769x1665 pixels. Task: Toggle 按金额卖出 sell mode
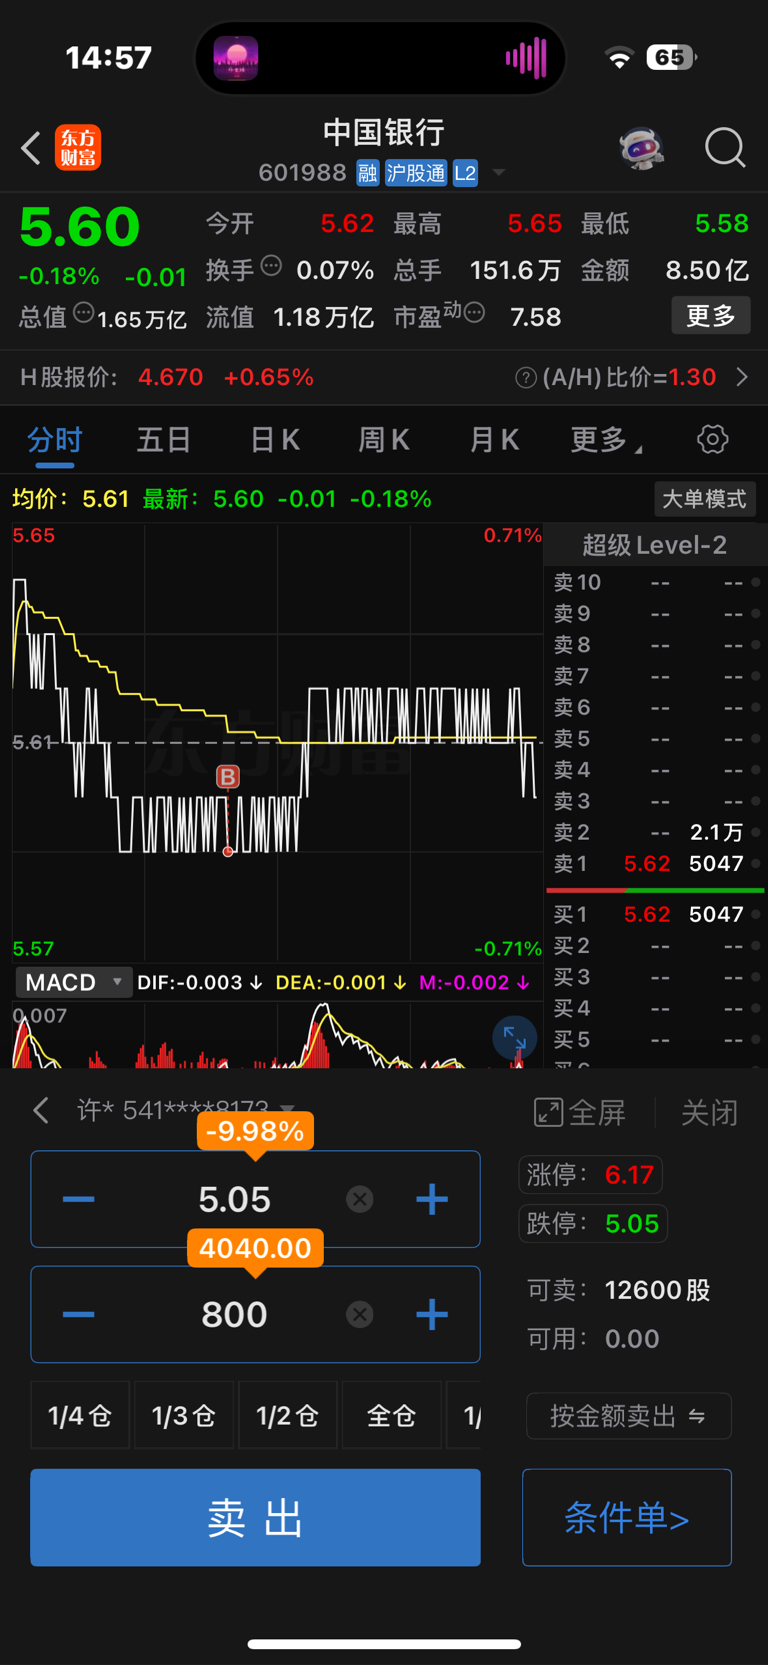[629, 1416]
